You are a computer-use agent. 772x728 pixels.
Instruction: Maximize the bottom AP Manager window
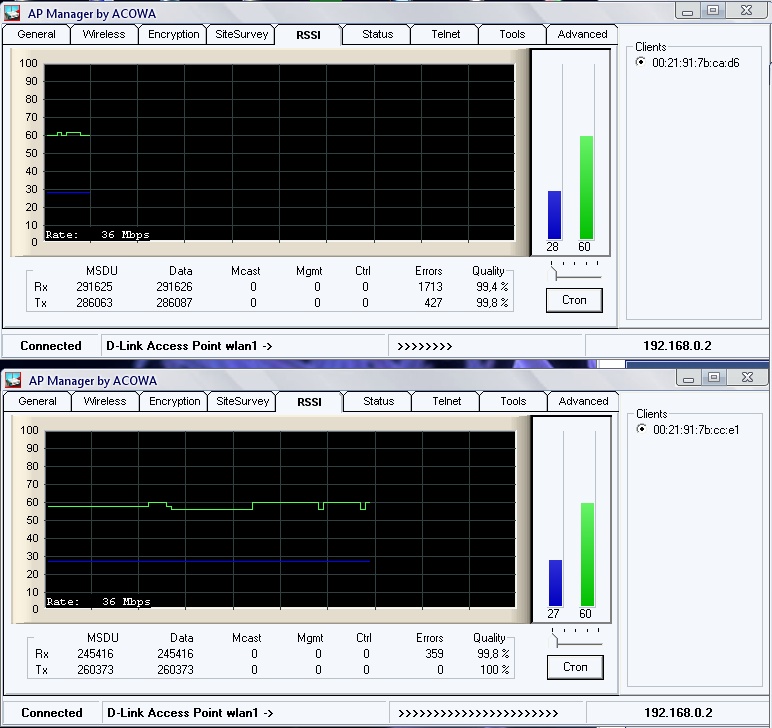[714, 377]
